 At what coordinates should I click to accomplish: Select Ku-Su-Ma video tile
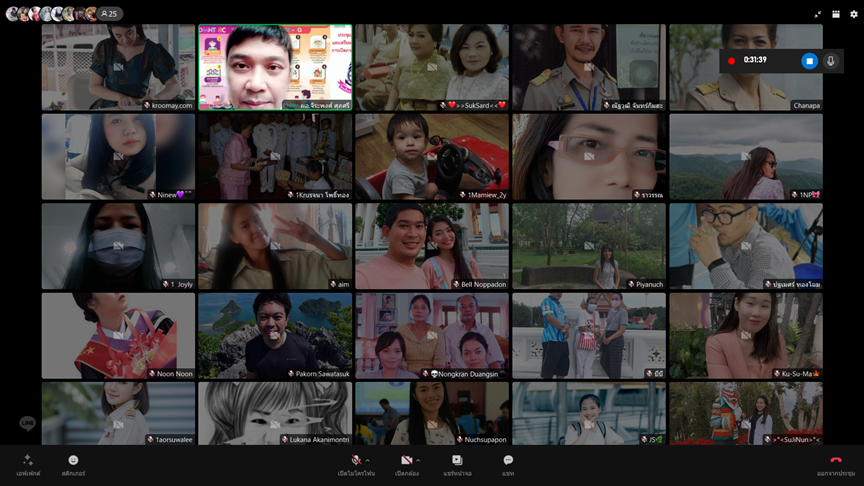(746, 336)
